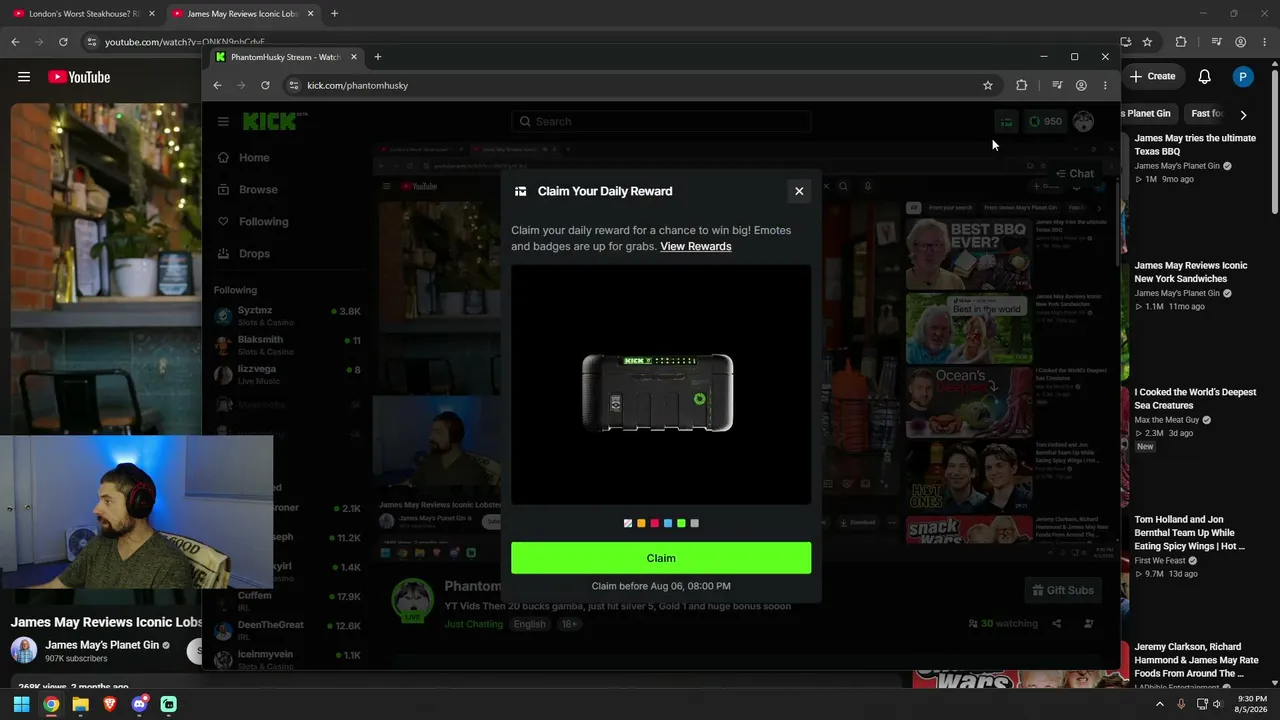Show hidden system tray icons
The image size is (1280, 720).
point(1160,704)
